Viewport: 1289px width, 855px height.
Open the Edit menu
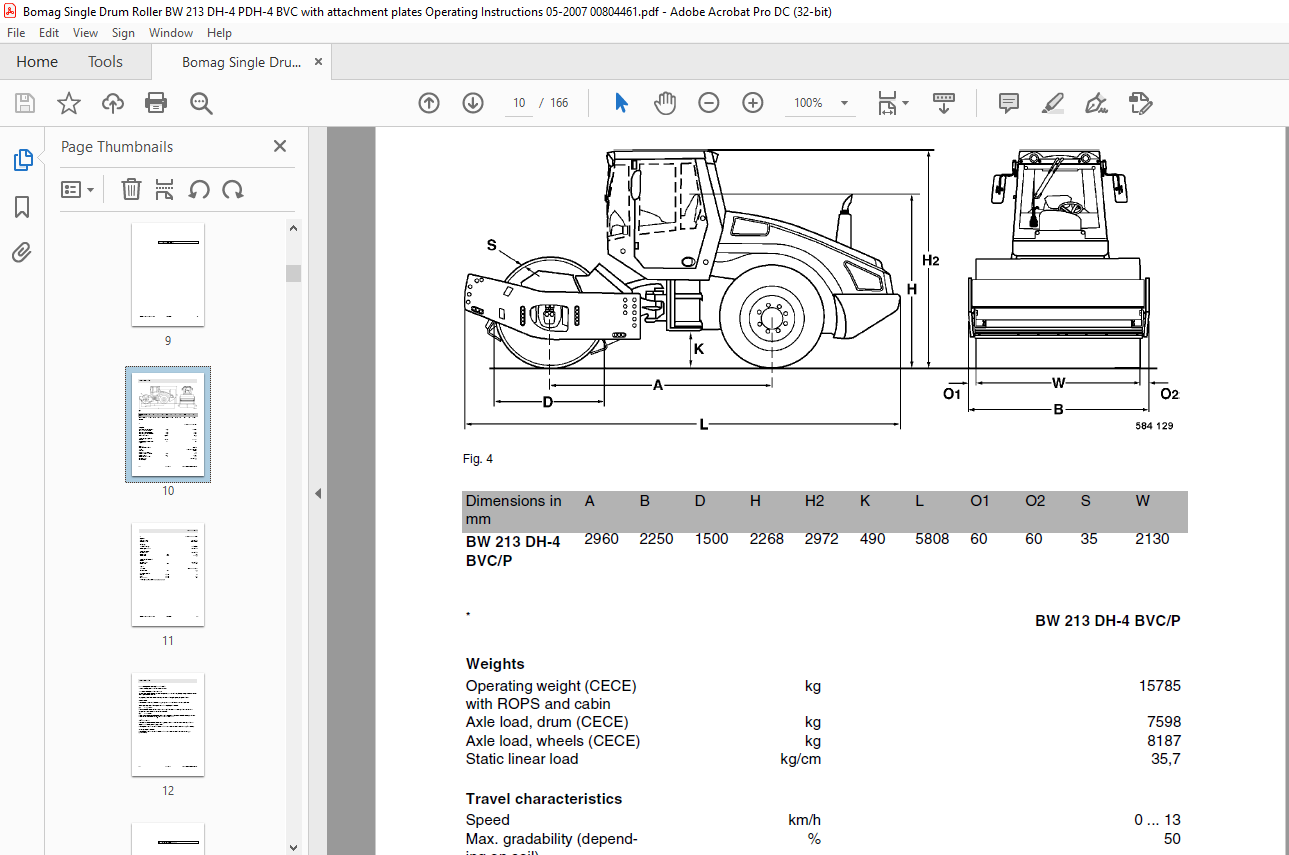[x=49, y=33]
